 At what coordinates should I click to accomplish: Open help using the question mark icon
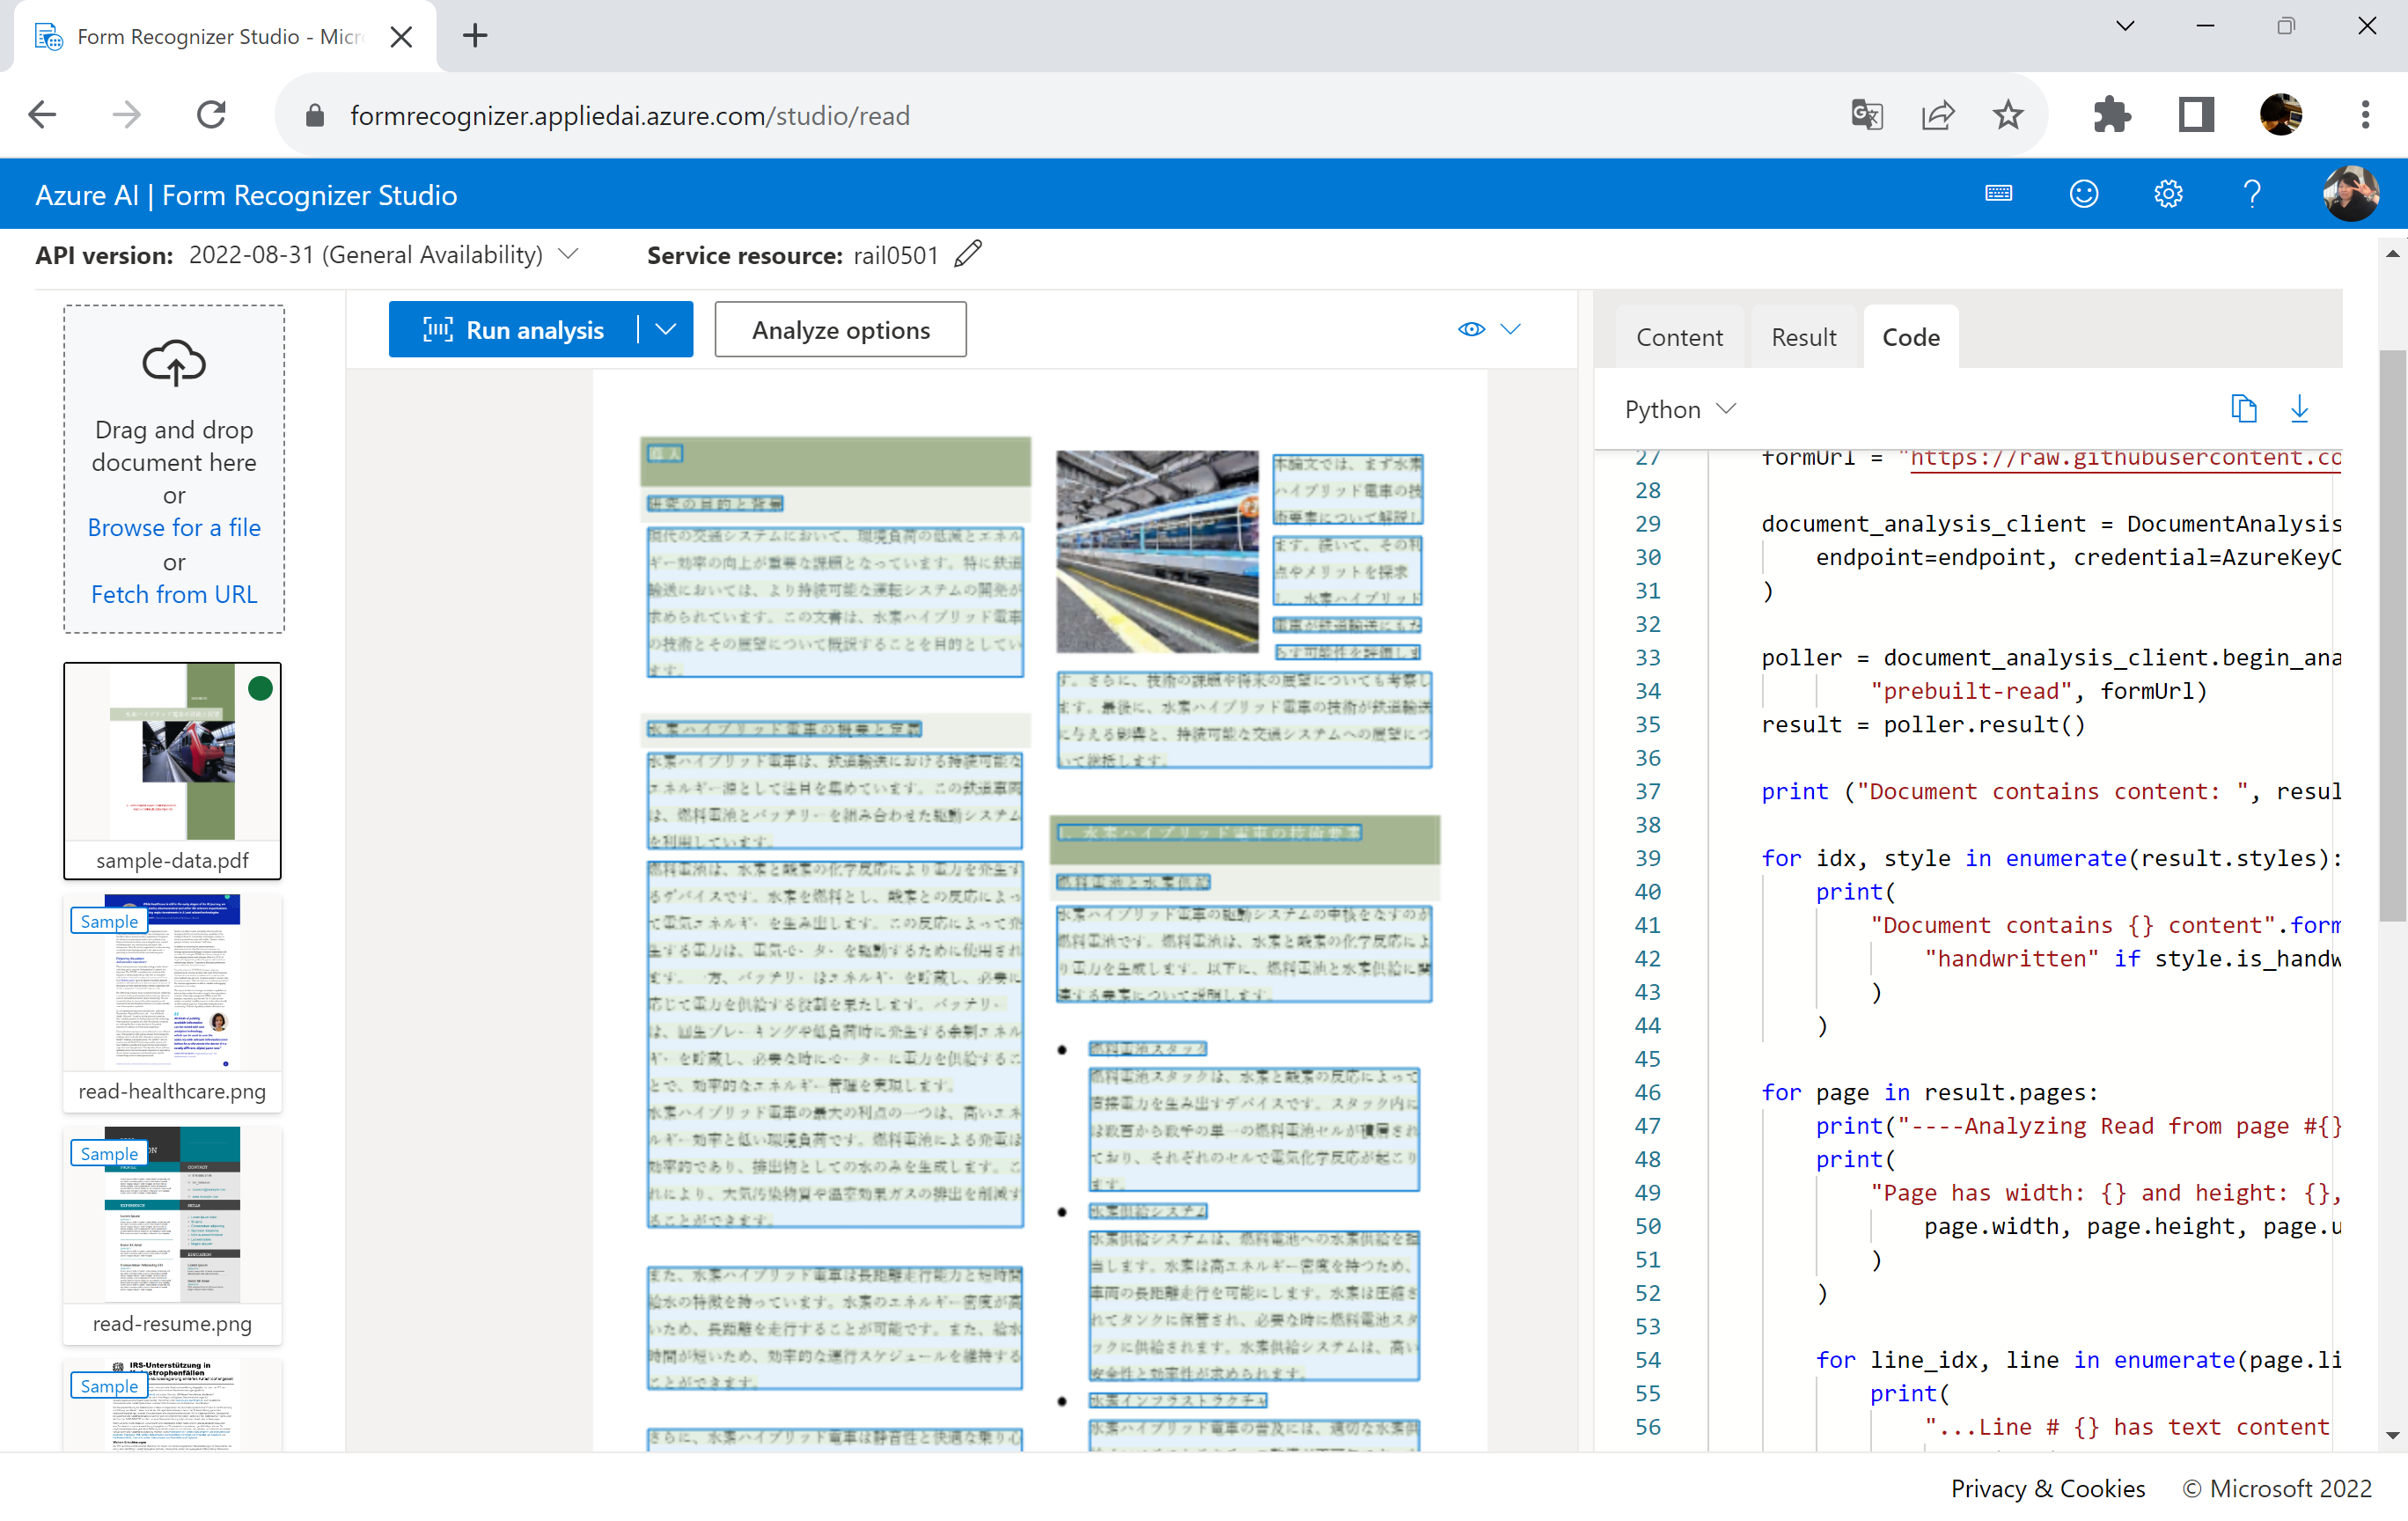[2252, 193]
